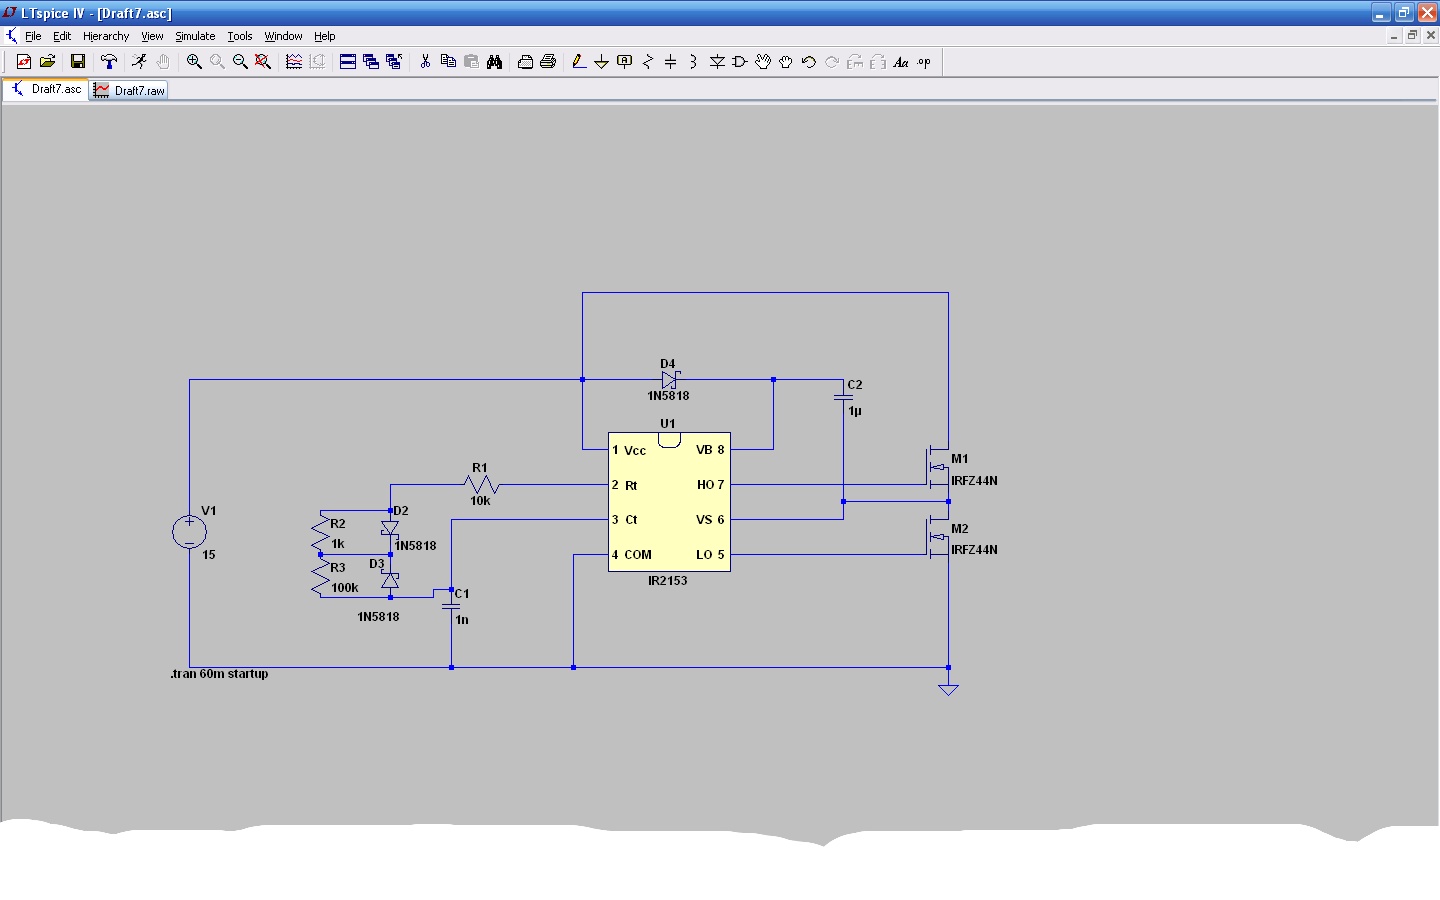Screen dimensions: 1440x900
Task: Click the Label Net tool
Action: (625, 62)
